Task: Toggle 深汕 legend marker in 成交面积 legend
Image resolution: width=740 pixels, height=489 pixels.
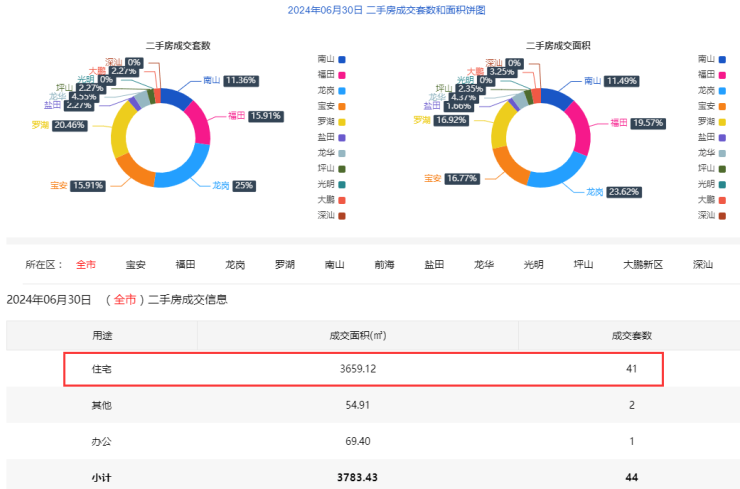Action: pos(722,215)
